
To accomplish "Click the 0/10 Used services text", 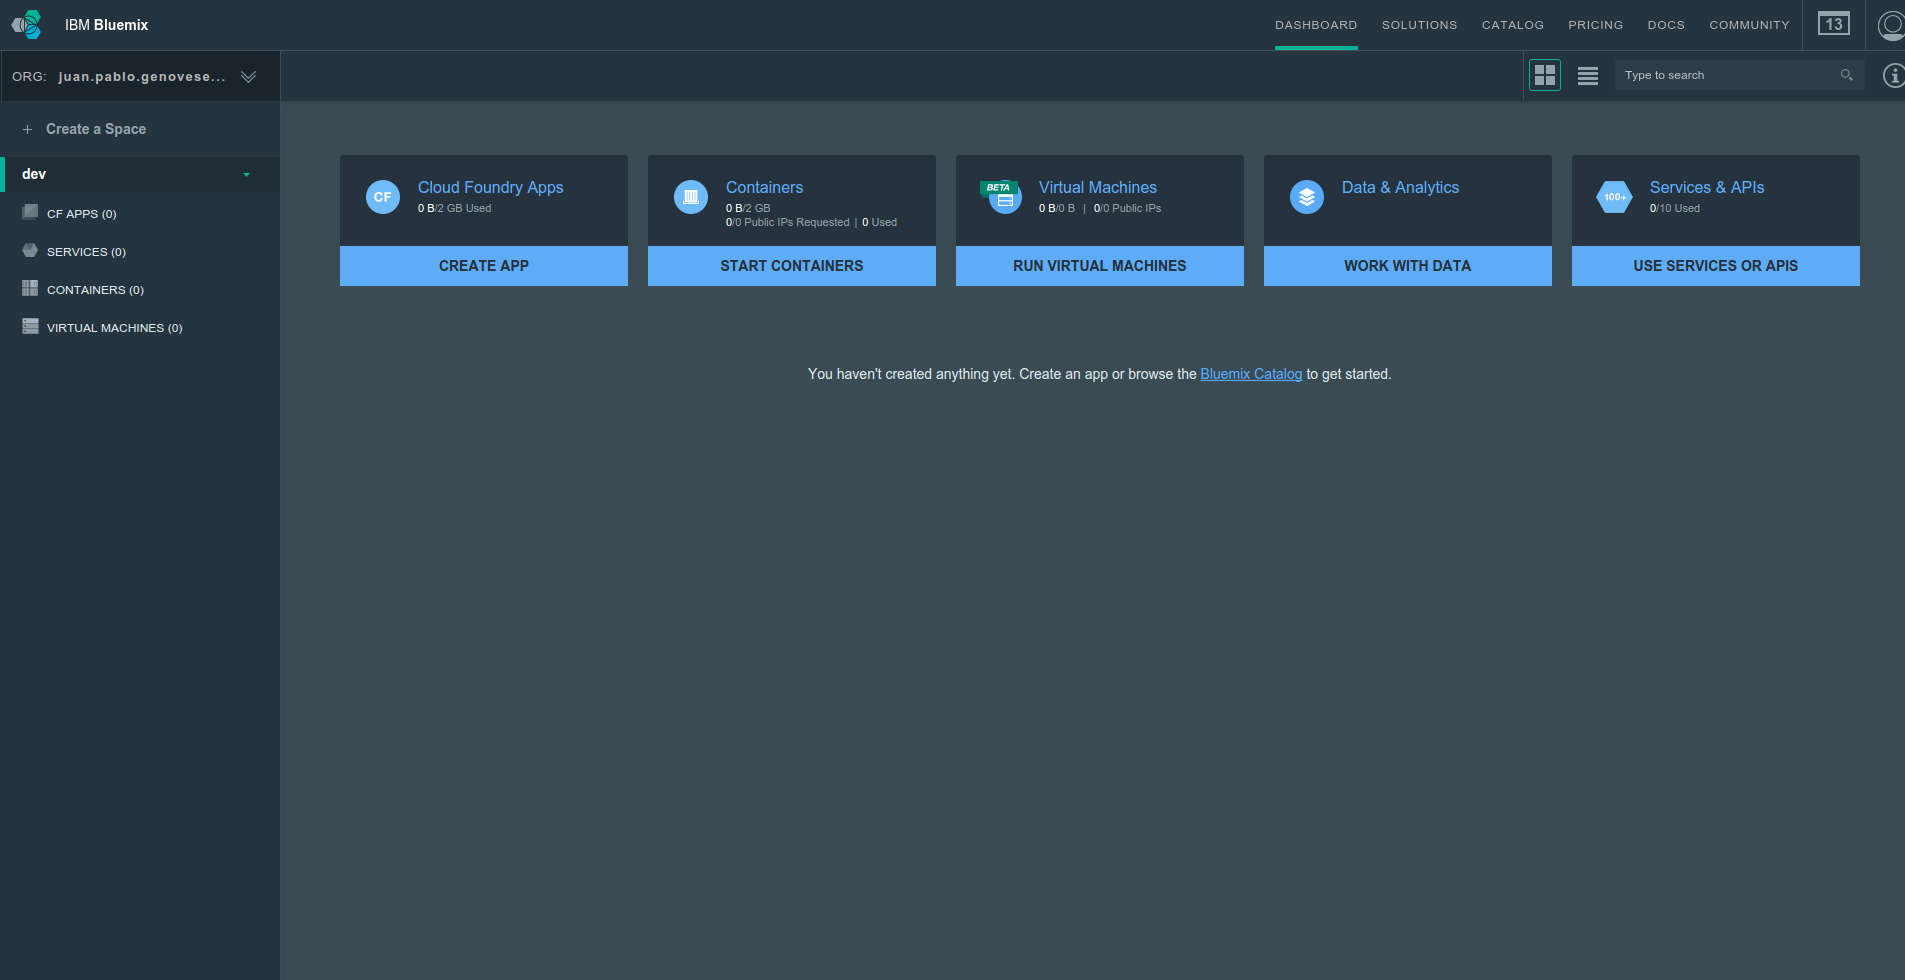I will pos(1675,208).
